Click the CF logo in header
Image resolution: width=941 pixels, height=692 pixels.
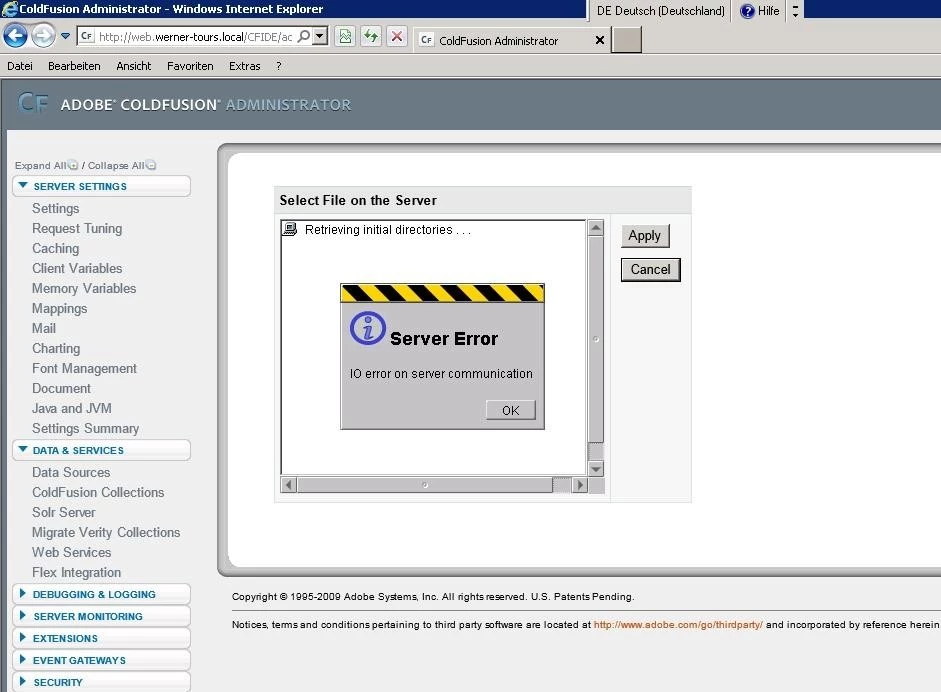32,103
